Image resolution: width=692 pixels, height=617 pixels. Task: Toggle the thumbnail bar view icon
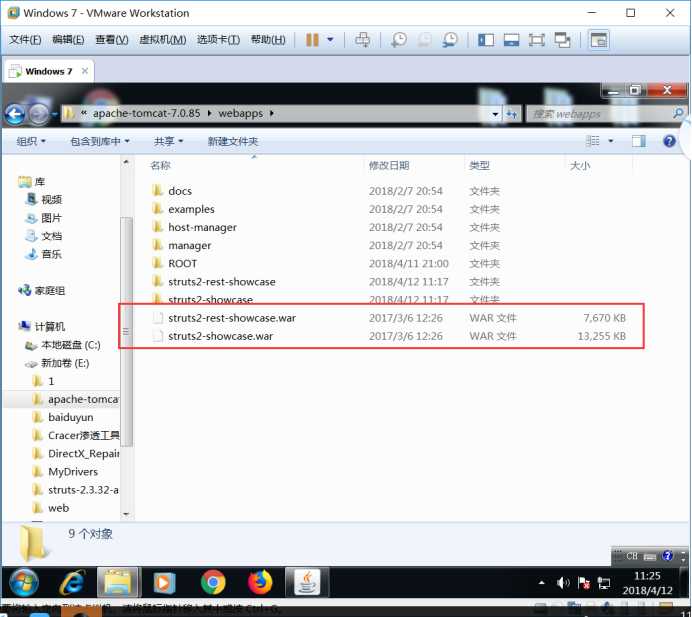[x=598, y=40]
